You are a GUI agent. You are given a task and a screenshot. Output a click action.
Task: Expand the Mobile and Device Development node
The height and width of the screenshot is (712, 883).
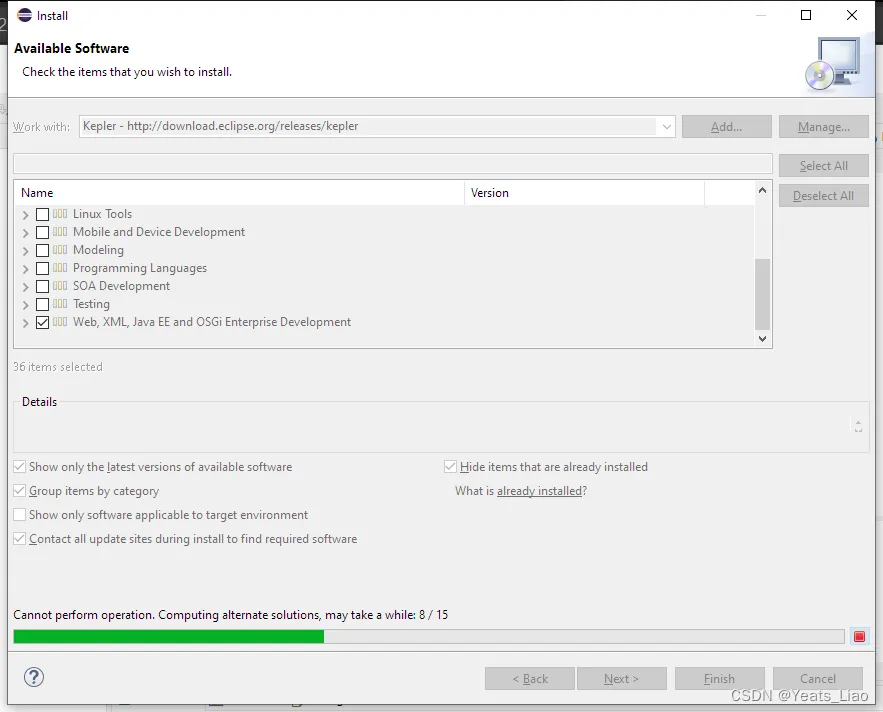tap(25, 233)
